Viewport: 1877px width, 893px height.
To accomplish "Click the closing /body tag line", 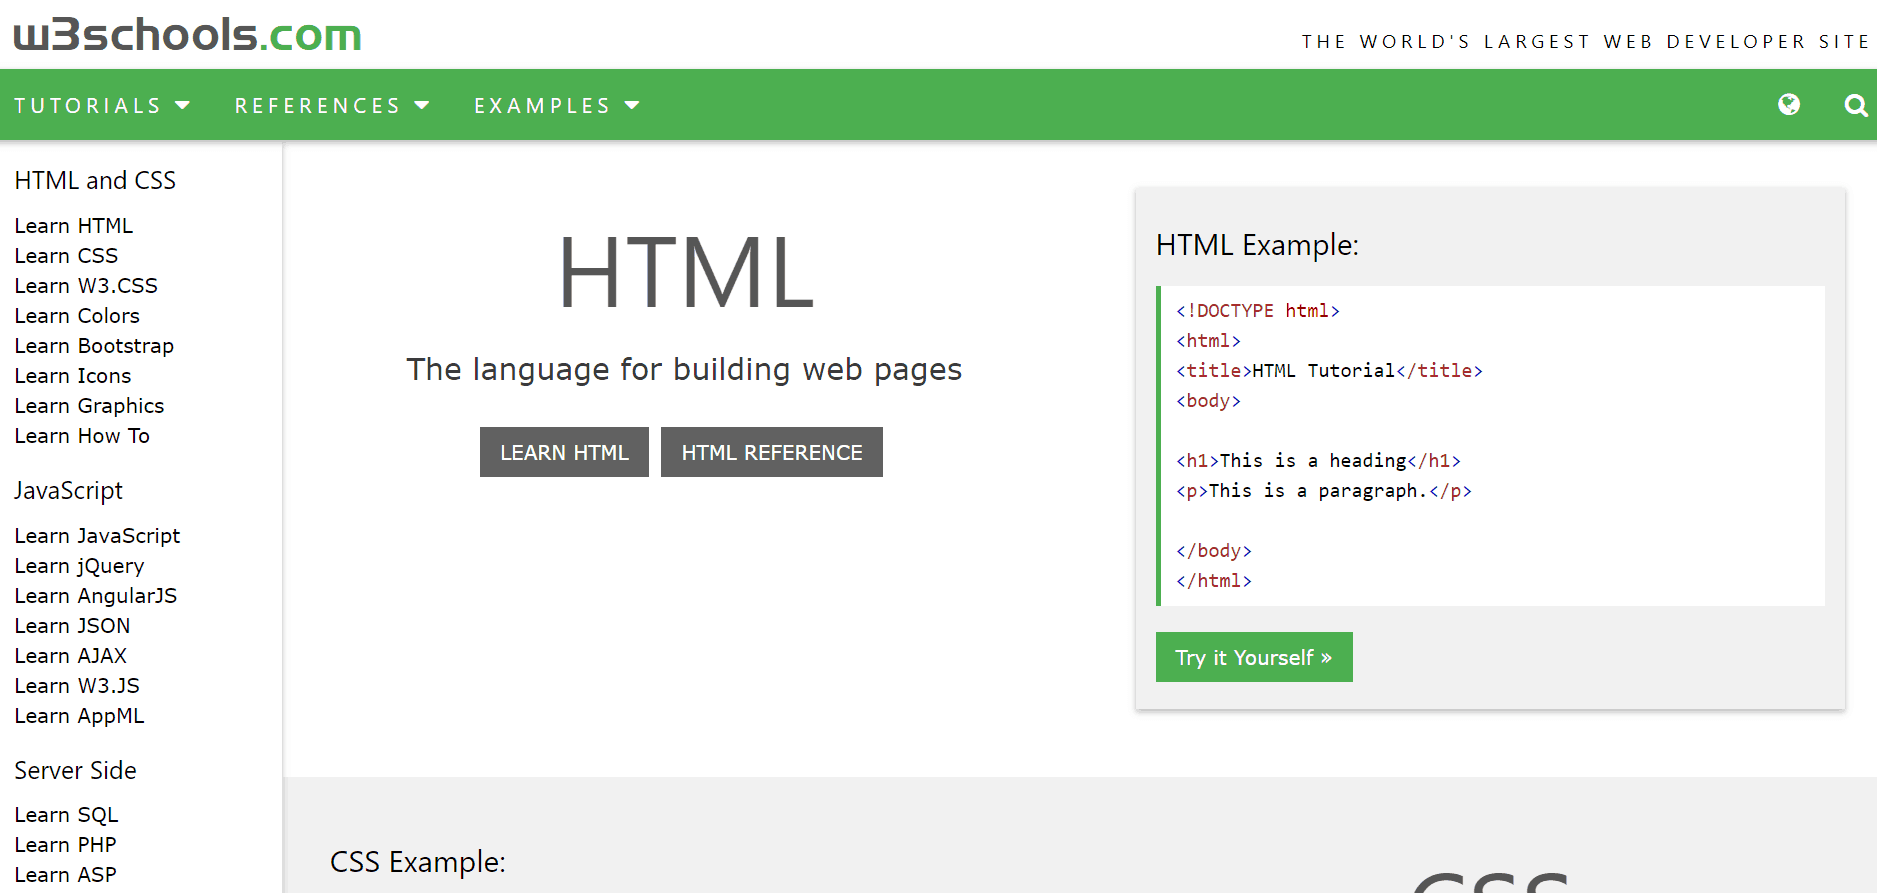I will tap(1214, 551).
